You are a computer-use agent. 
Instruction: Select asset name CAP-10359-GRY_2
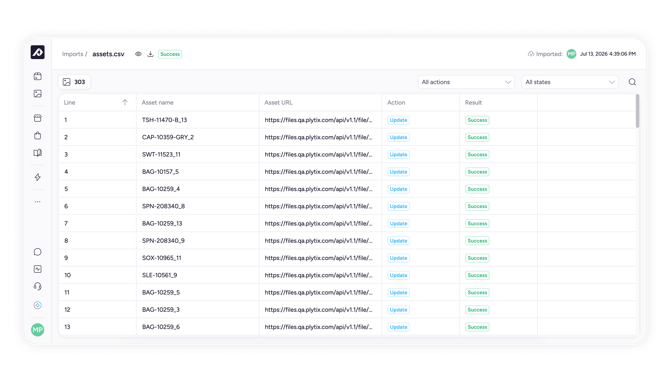[x=168, y=137]
